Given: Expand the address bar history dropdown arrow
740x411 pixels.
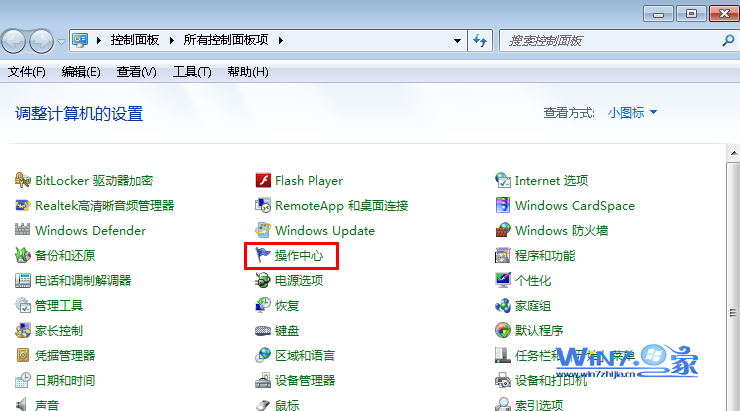Looking at the screenshot, I should [x=457, y=41].
